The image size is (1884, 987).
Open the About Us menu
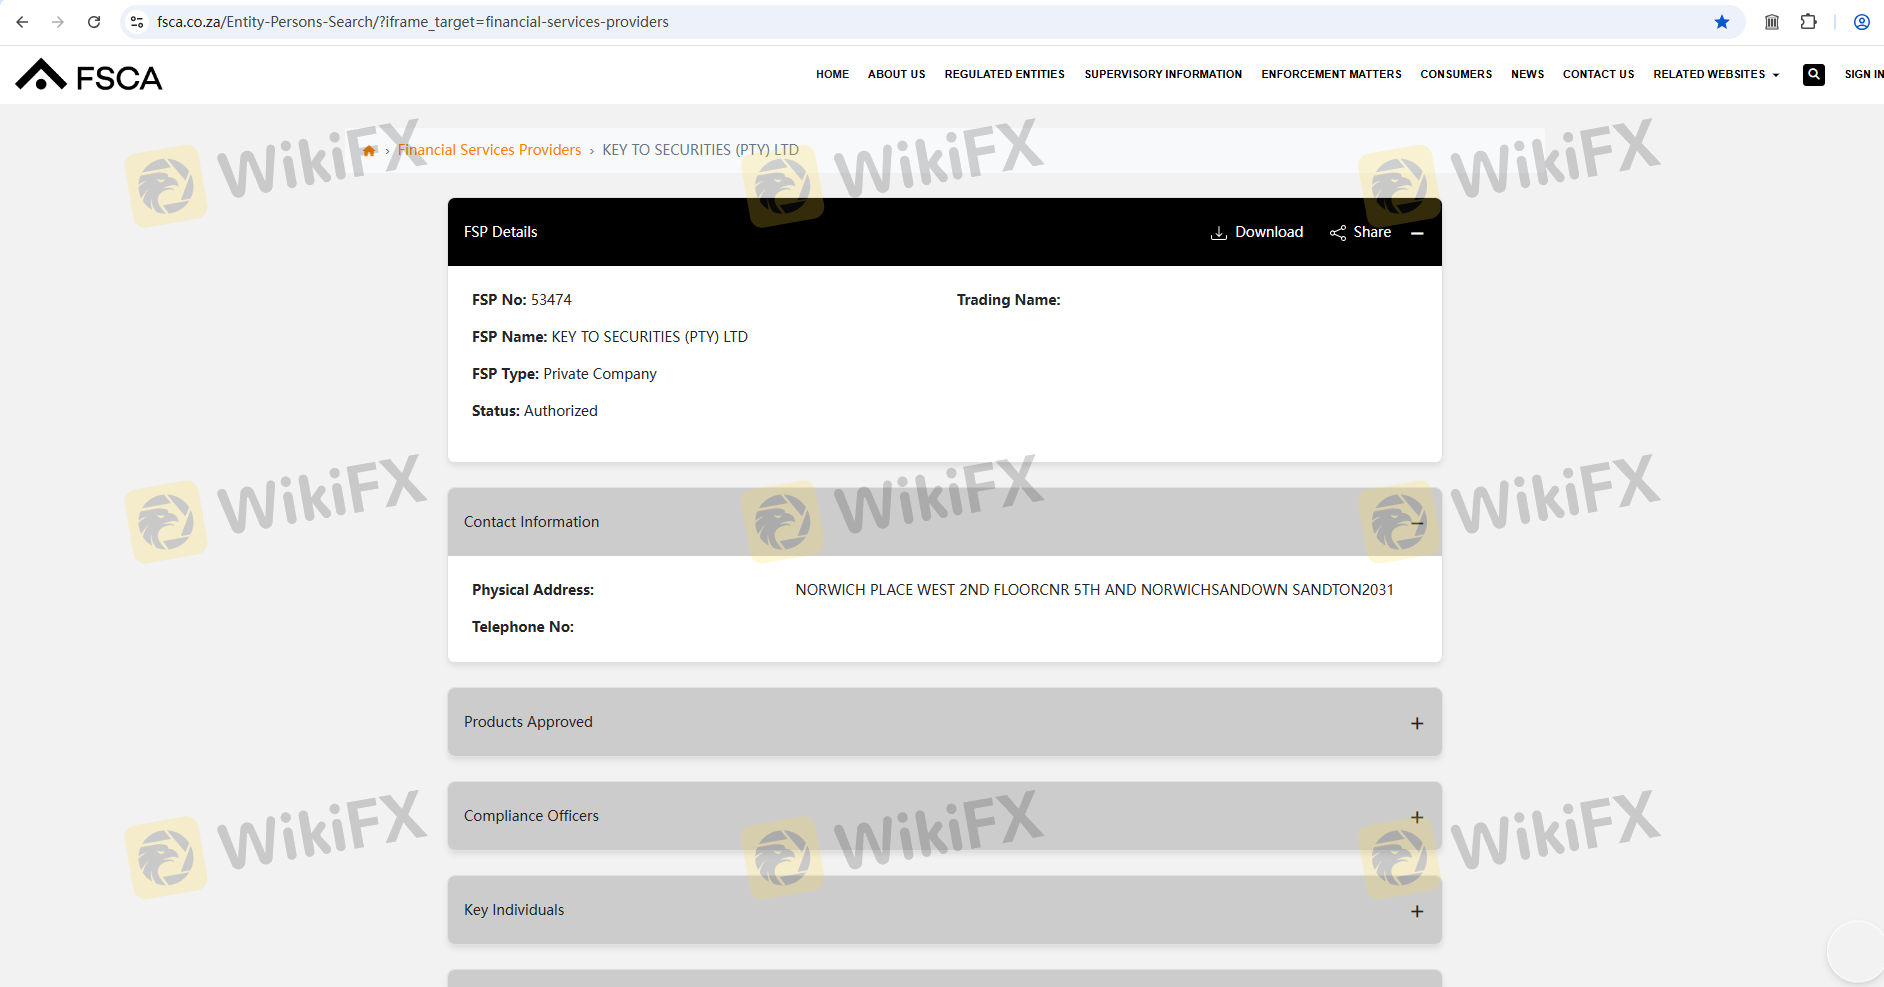(x=897, y=74)
